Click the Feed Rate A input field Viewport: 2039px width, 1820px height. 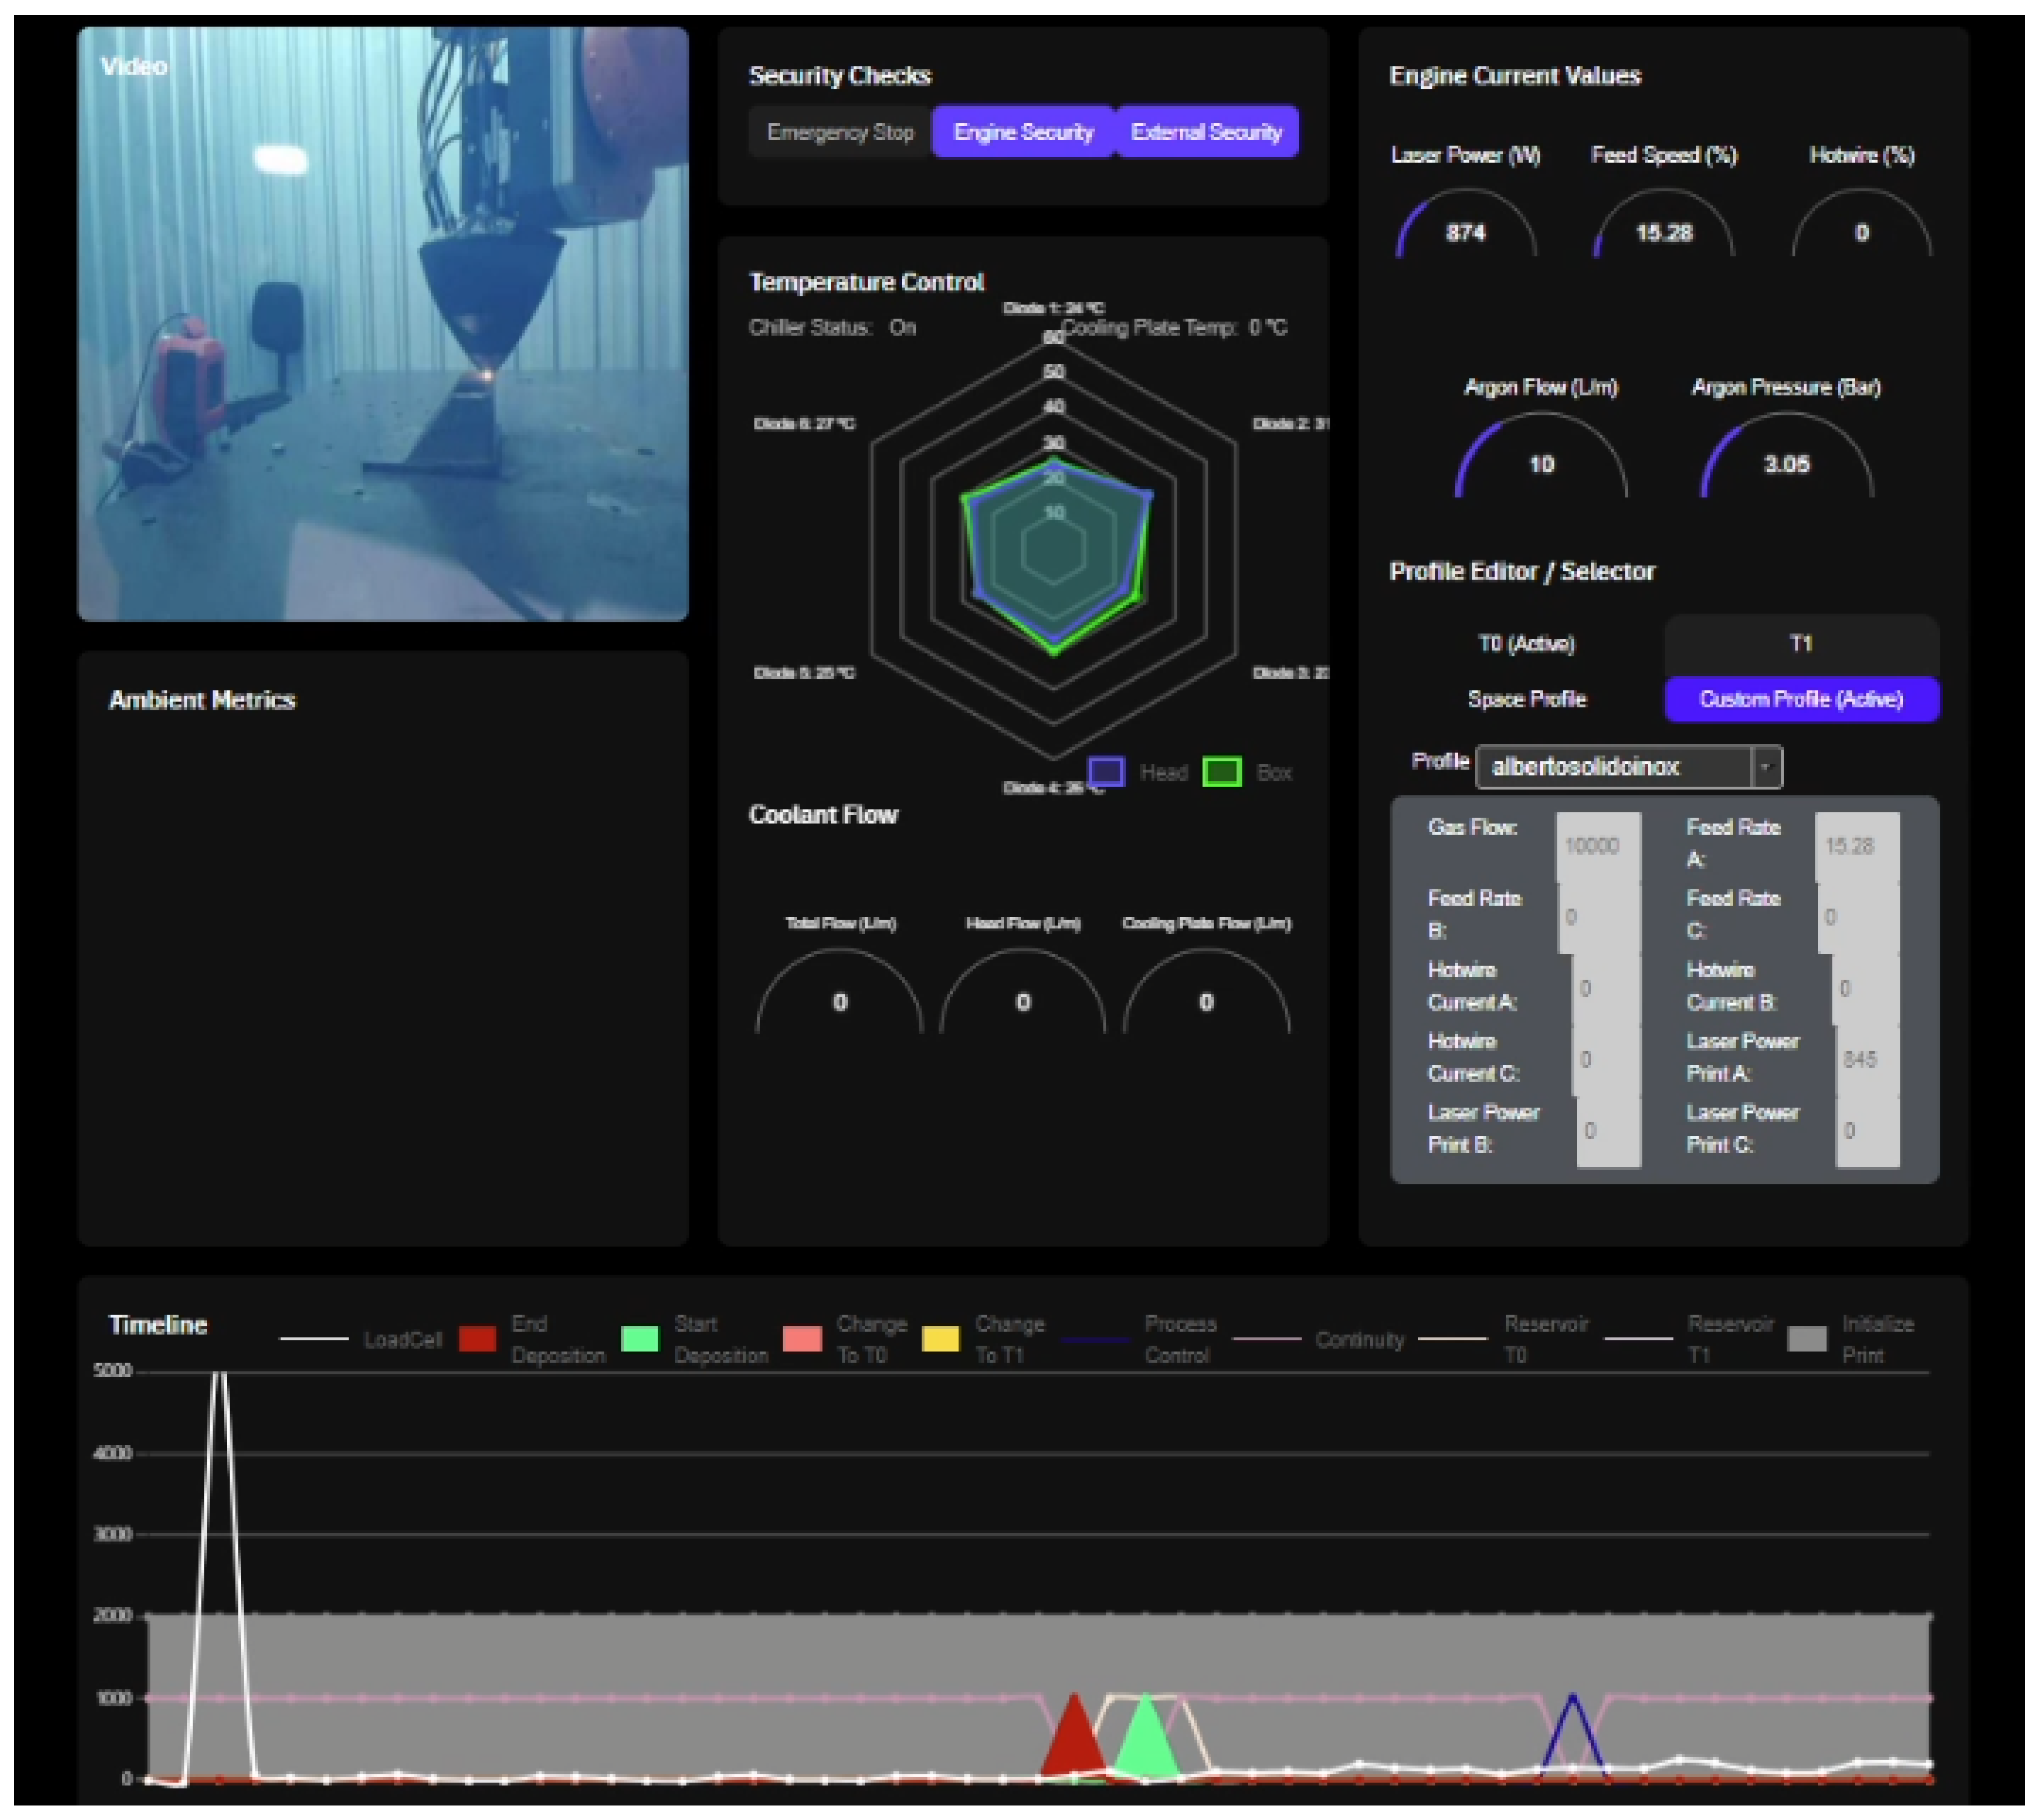[x=1856, y=846]
